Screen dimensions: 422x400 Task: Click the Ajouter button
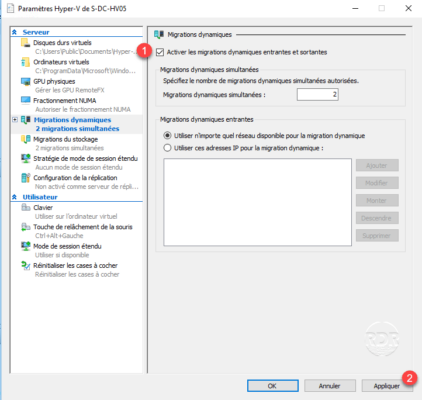377,165
